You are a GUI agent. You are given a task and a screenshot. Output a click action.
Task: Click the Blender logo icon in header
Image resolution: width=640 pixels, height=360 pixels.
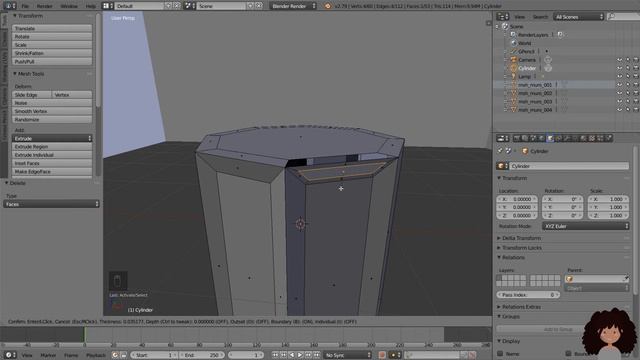coord(327,6)
